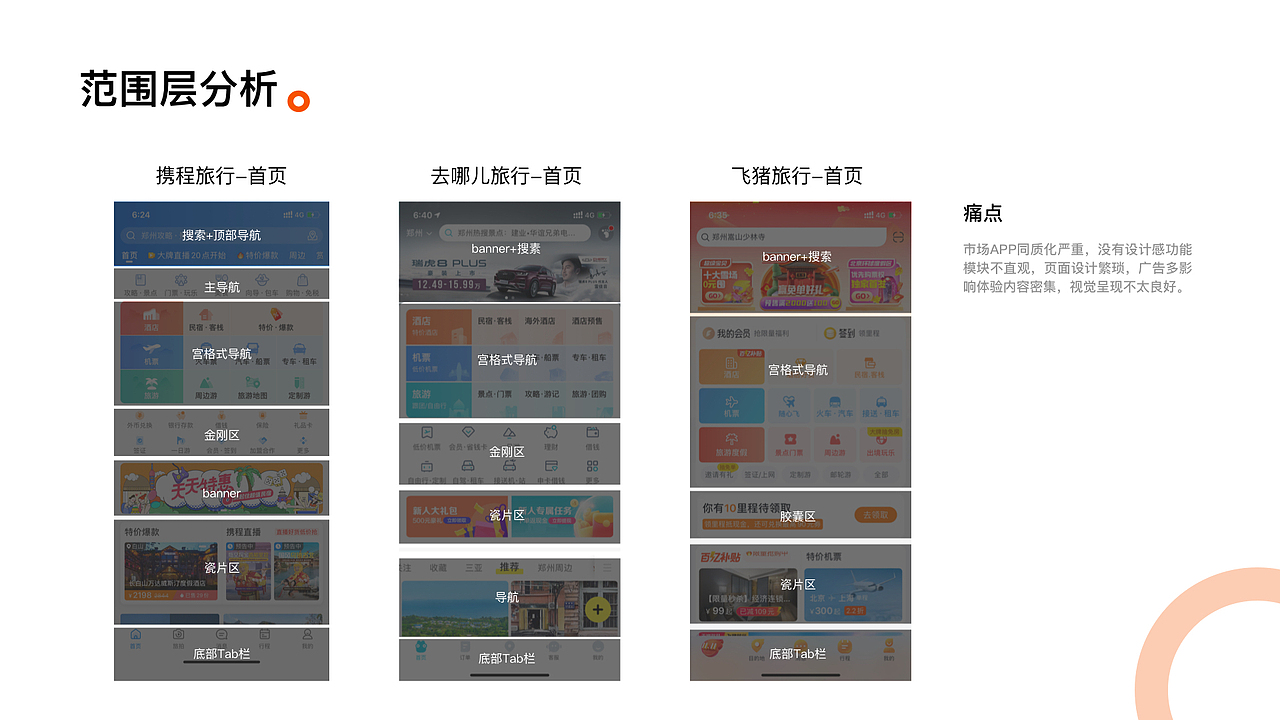Image resolution: width=1280 pixels, height=720 pixels.
Task: Open Fliggy 特价机票 airplane card
Action: click(853, 595)
